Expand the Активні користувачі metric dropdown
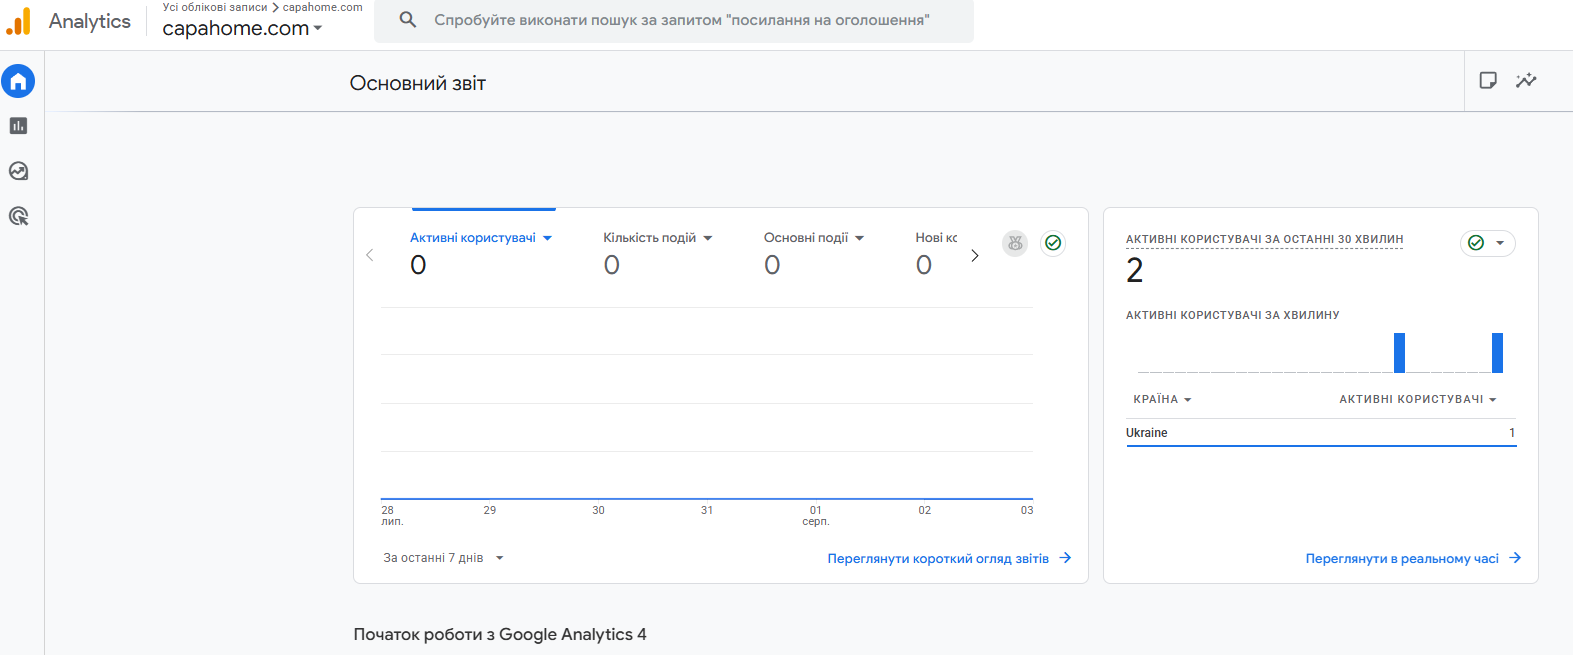The height and width of the screenshot is (655, 1573). (547, 238)
